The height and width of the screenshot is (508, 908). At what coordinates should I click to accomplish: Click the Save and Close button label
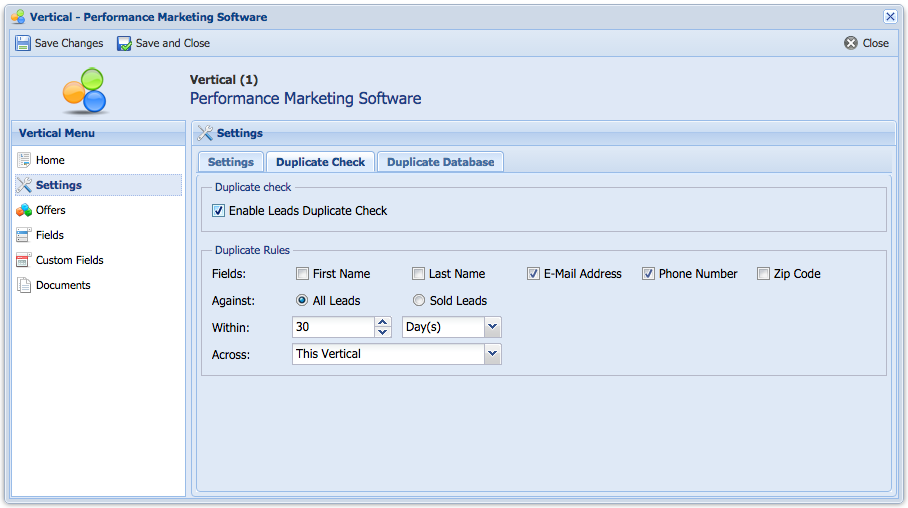[x=173, y=43]
